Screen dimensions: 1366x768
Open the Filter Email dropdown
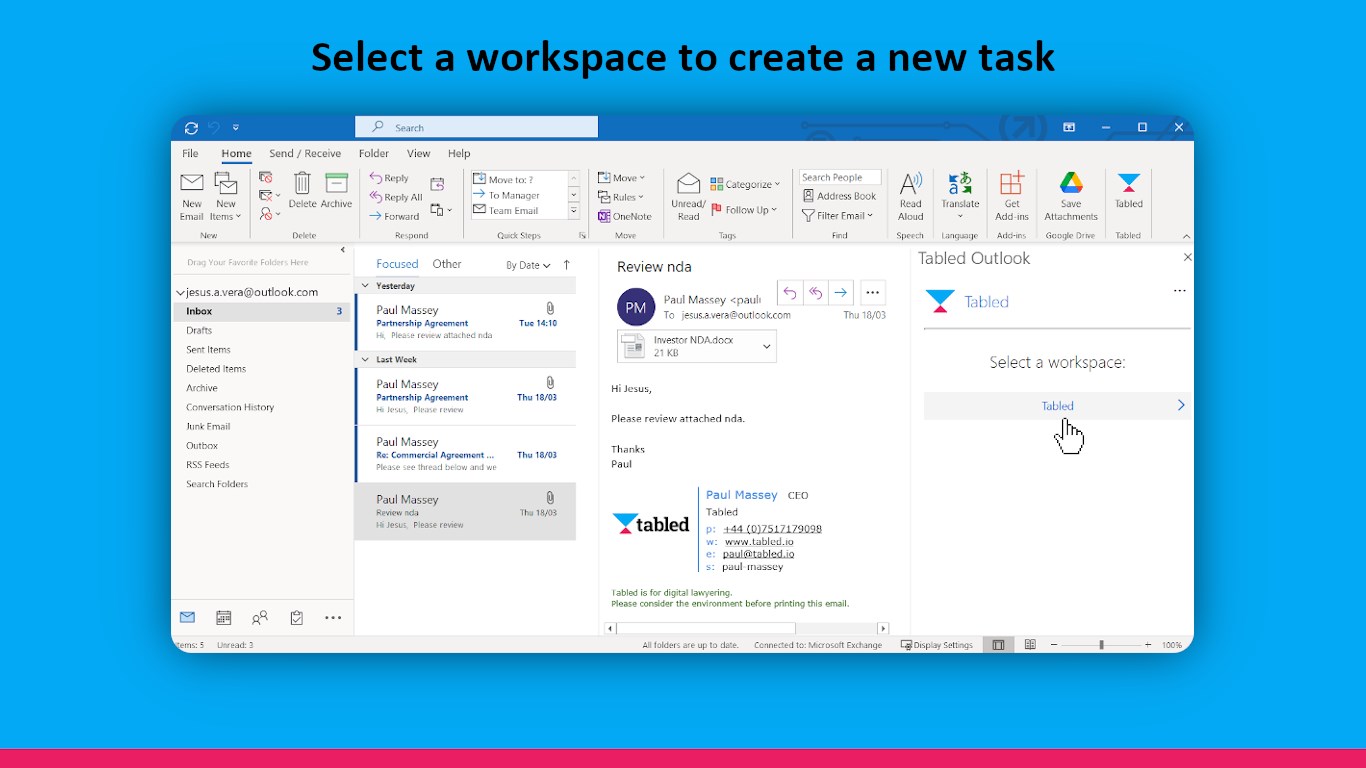[x=838, y=215]
